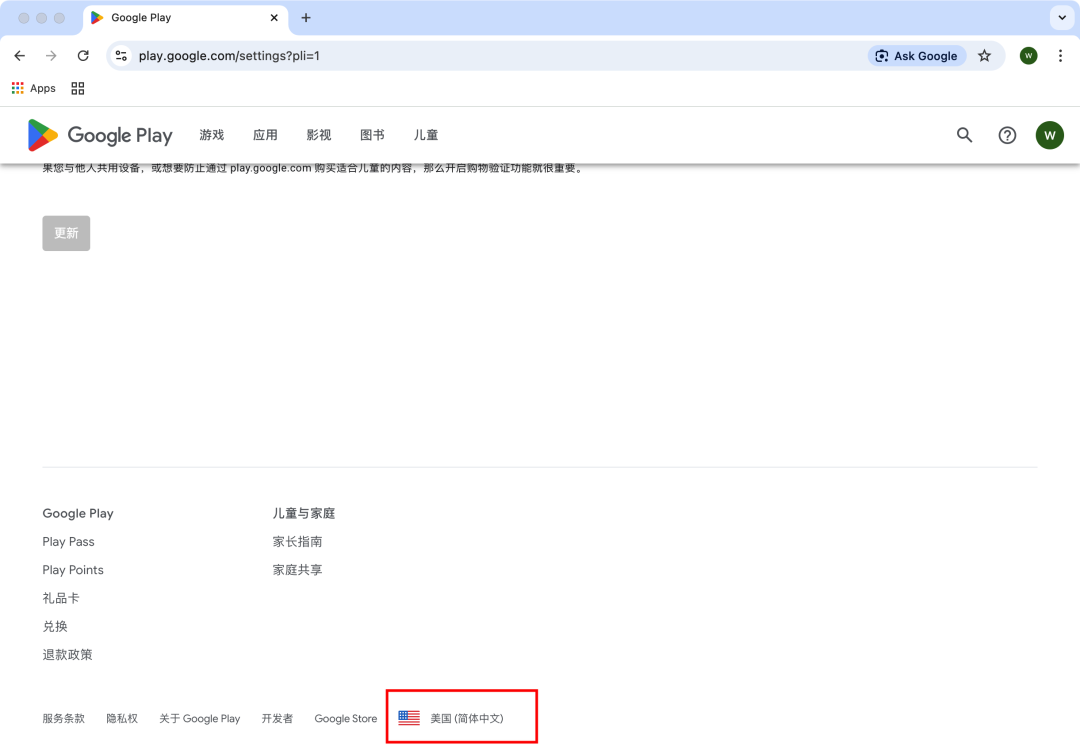Image resolution: width=1080 pixels, height=754 pixels.
Task: Open 家长指南 link
Action: [297, 542]
